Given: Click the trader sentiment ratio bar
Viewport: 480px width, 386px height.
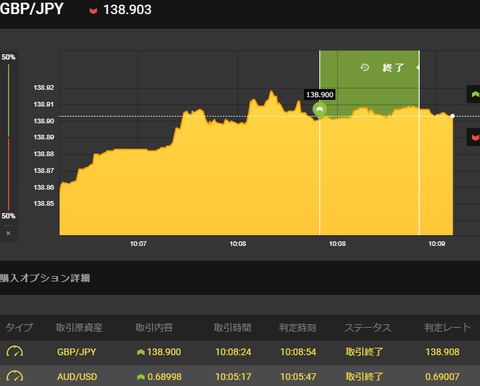Looking at the screenshot, I should [x=9, y=137].
